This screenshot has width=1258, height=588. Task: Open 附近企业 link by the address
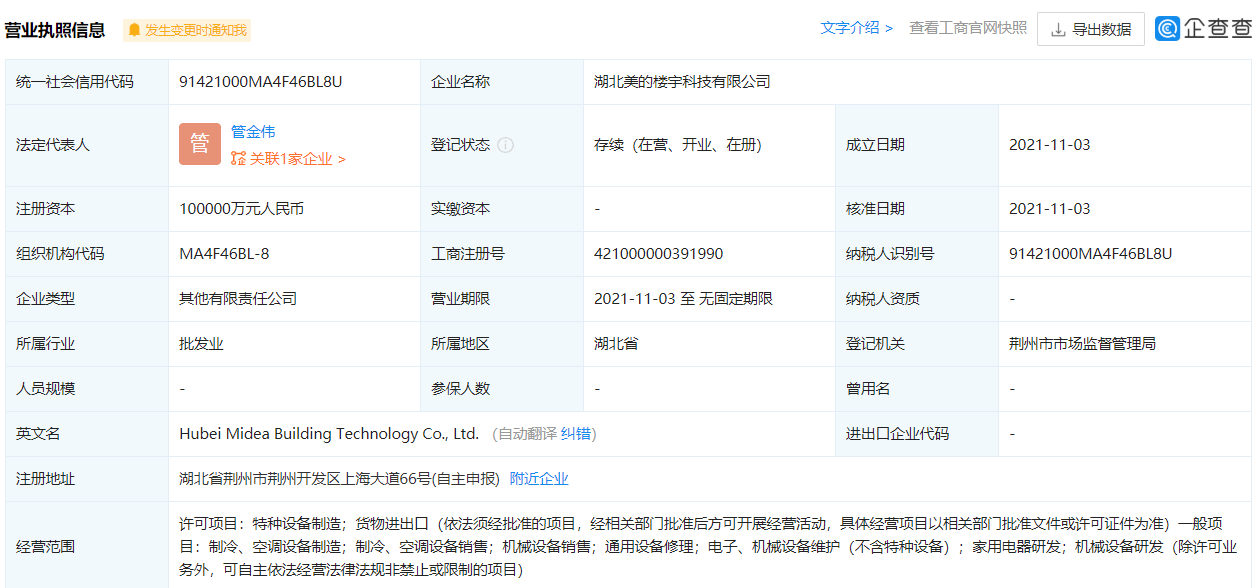point(539,479)
